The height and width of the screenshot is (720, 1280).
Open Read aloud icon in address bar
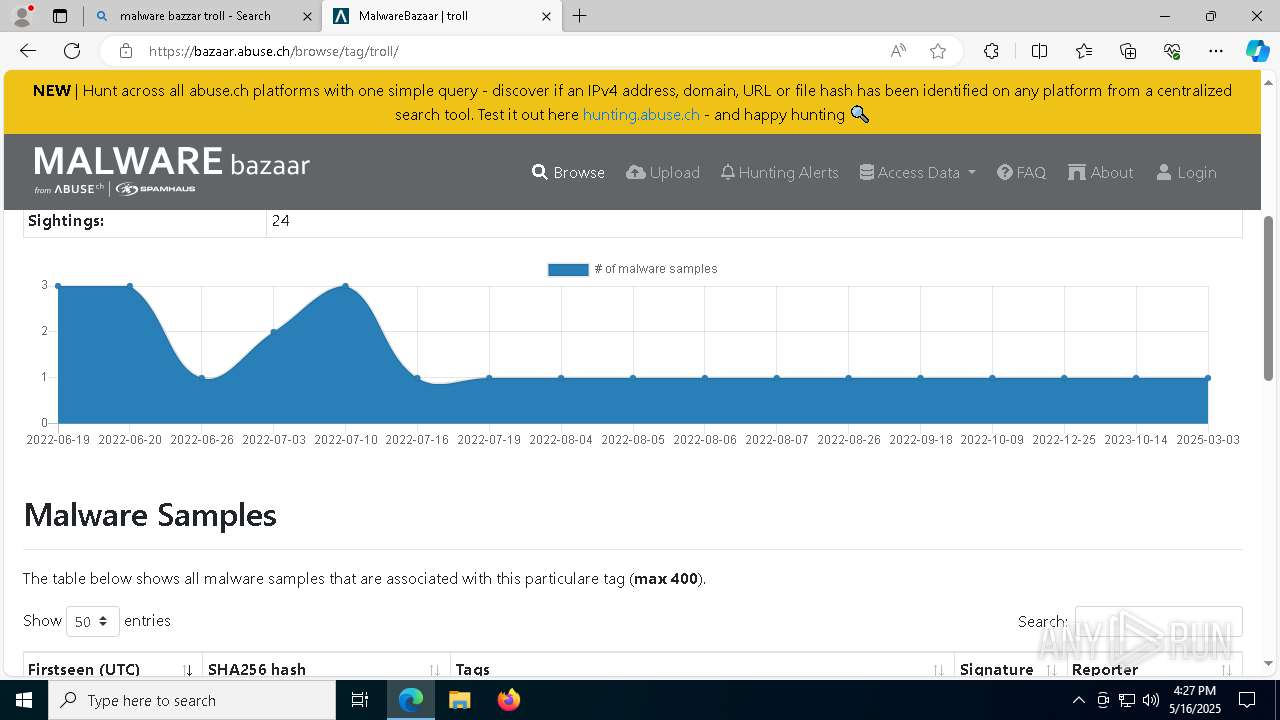coord(898,51)
